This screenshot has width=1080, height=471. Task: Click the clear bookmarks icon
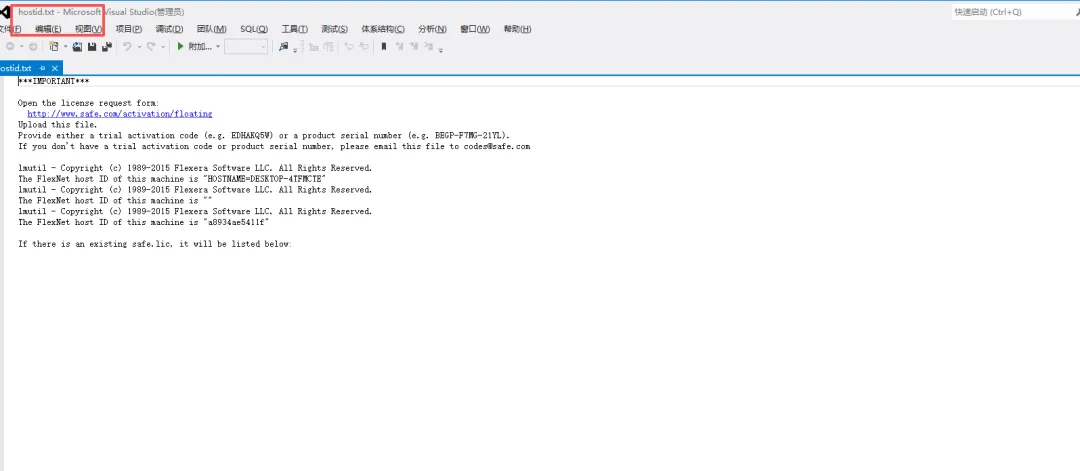(x=428, y=47)
